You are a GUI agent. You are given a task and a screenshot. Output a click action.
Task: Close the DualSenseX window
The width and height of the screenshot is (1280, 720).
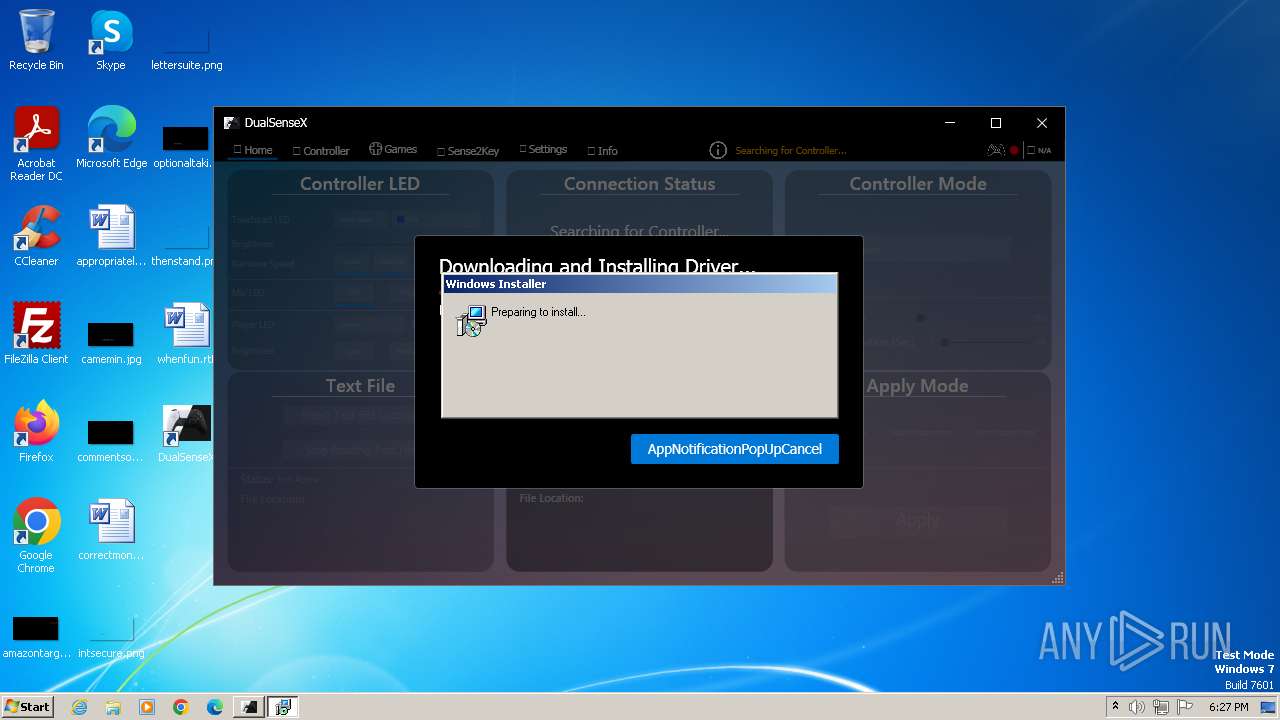coord(1042,123)
